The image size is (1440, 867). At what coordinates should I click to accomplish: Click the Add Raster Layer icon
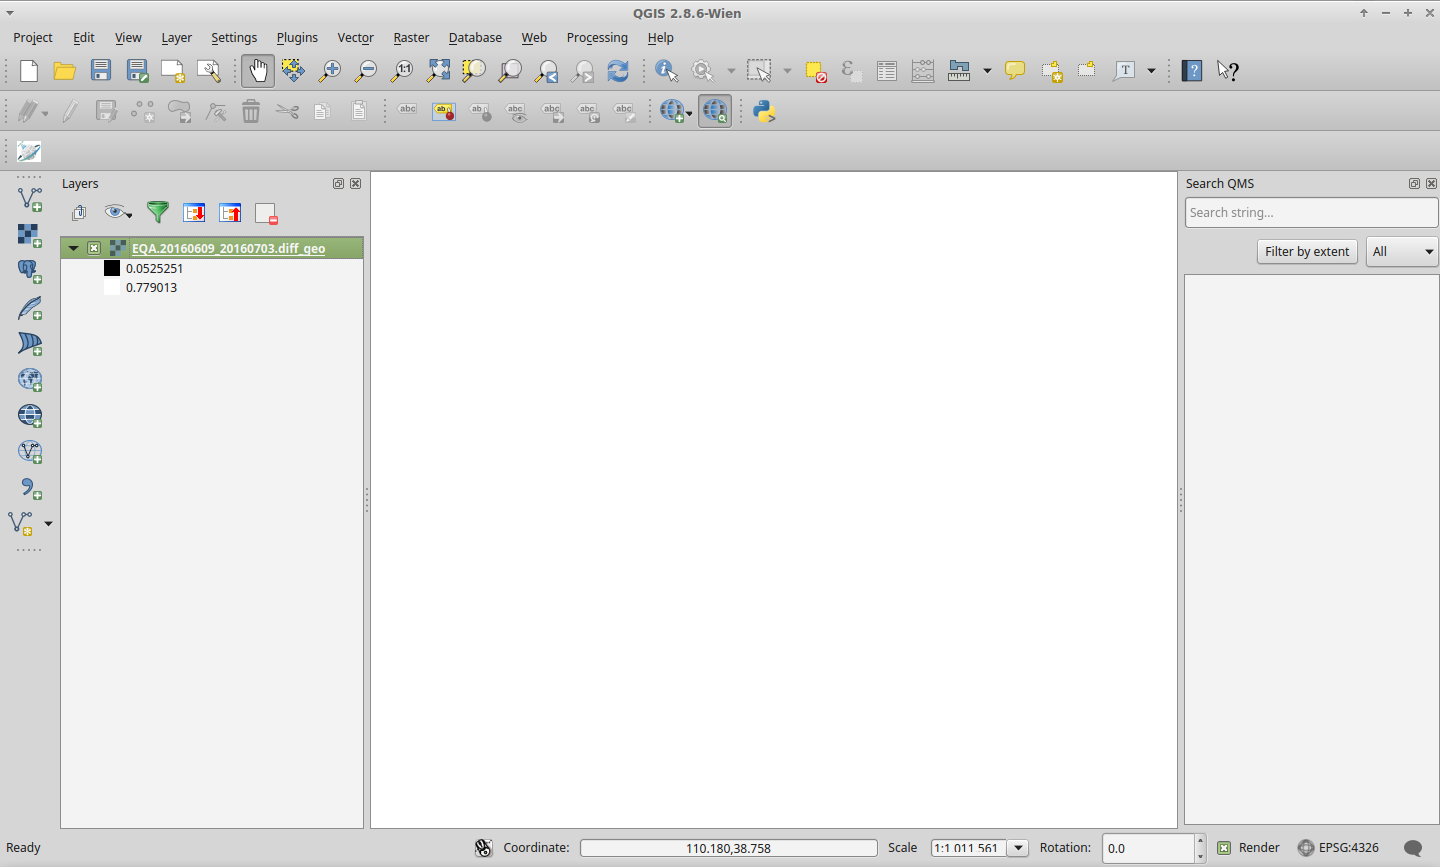pyautogui.click(x=29, y=235)
